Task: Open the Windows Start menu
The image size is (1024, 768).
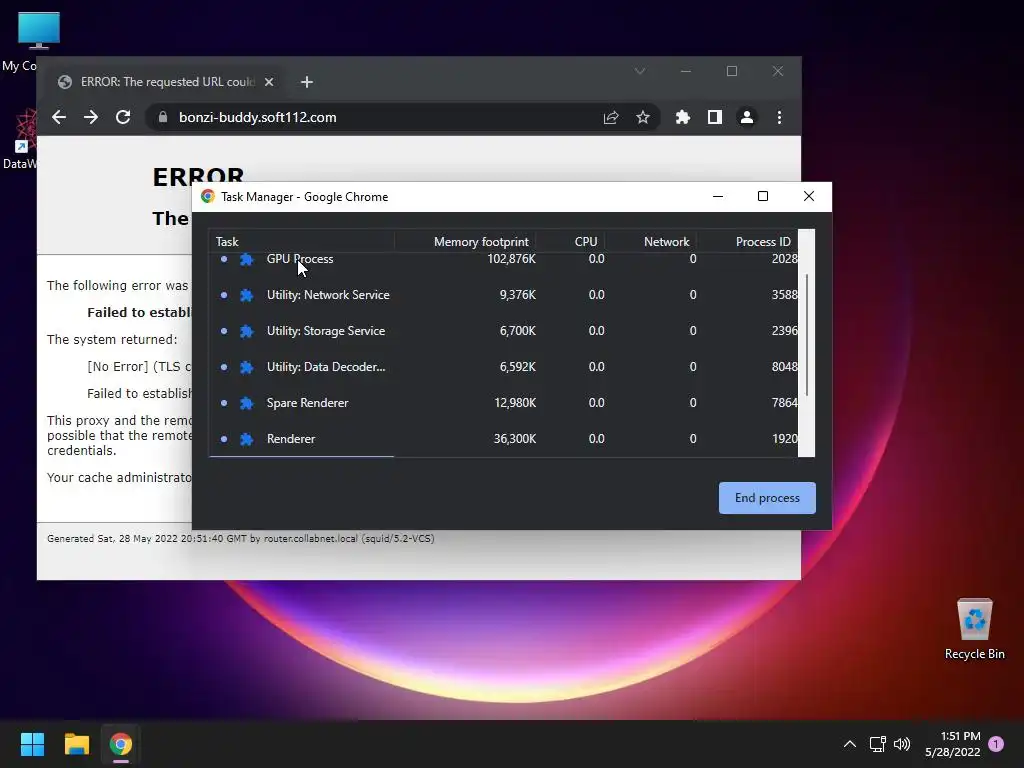Action: click(32, 744)
